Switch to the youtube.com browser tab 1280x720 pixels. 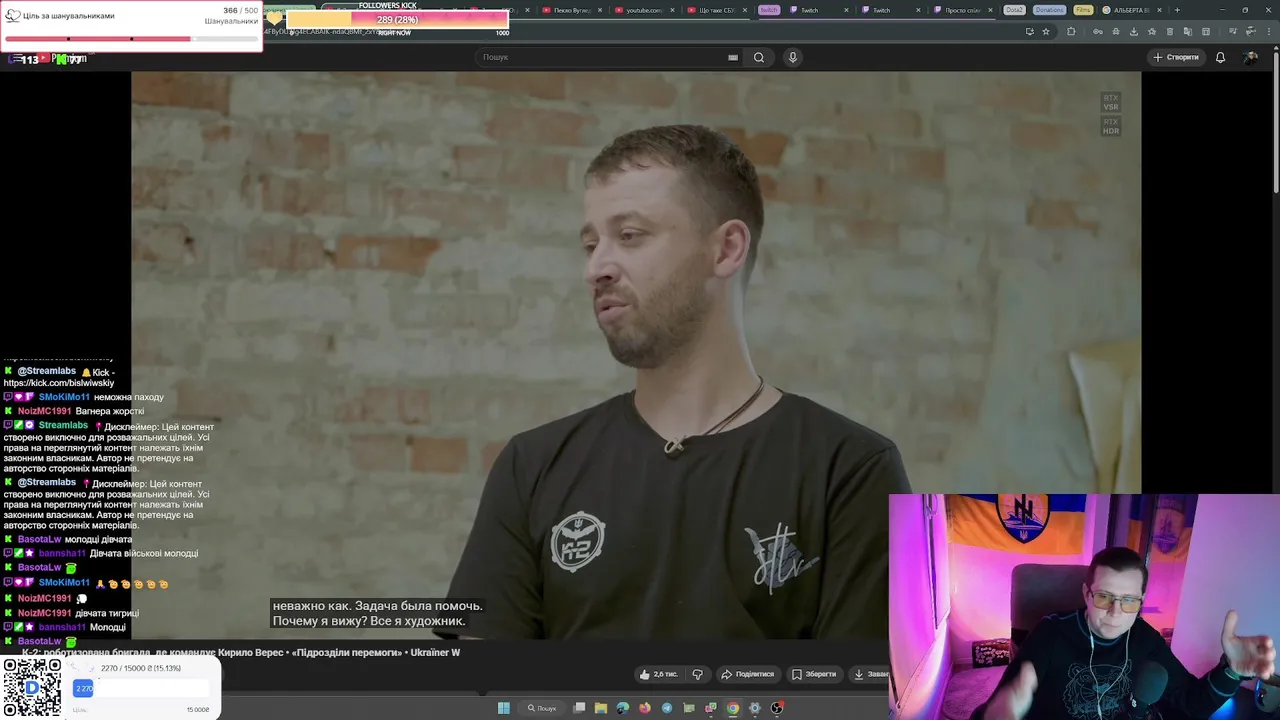coord(644,10)
